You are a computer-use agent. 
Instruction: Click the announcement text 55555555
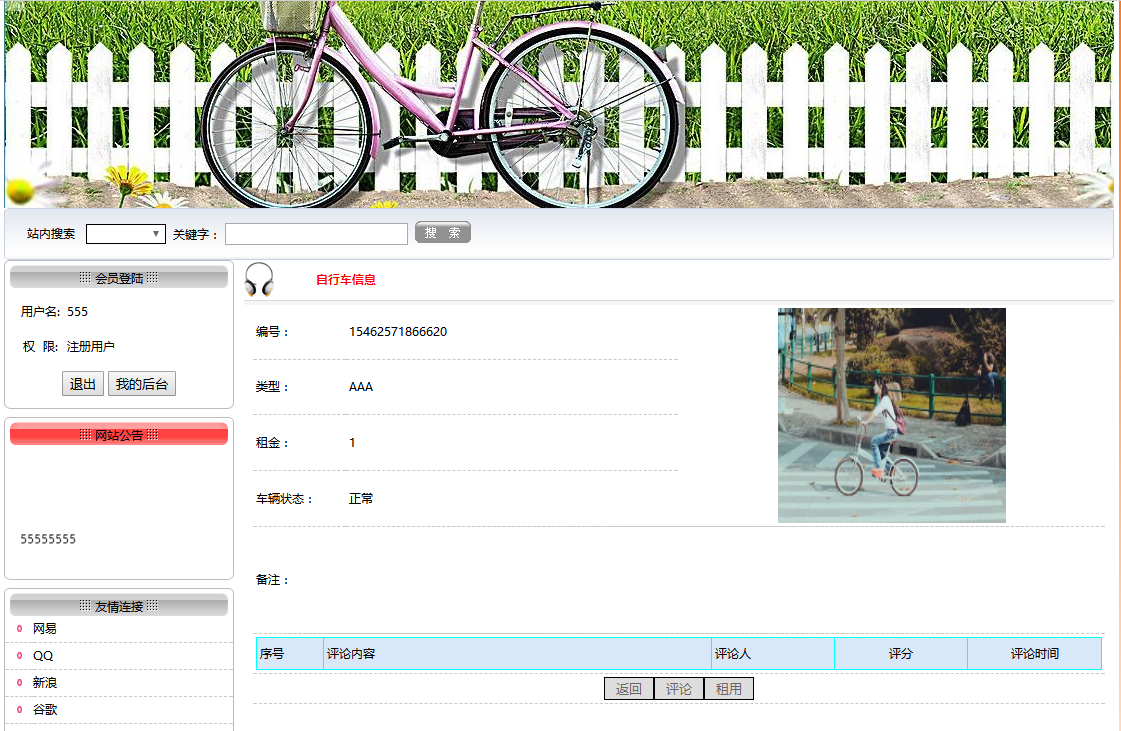tap(48, 539)
